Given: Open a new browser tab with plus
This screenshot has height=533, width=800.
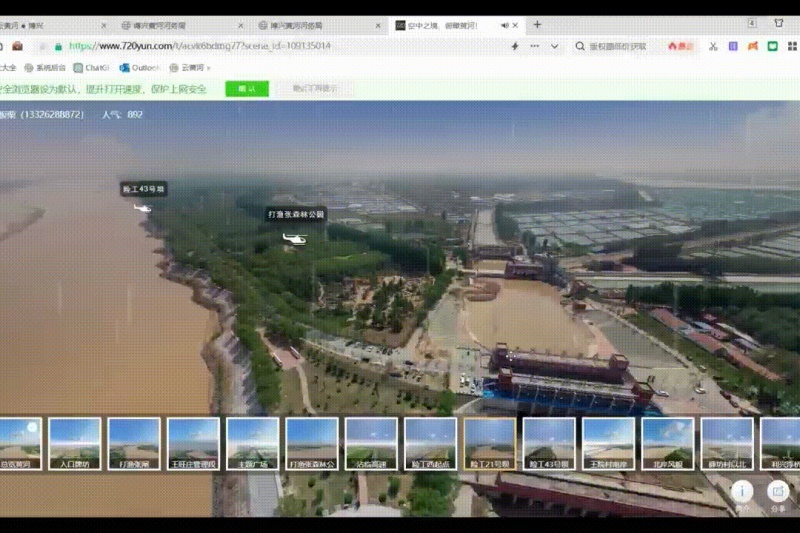Looking at the screenshot, I should click(x=537, y=25).
